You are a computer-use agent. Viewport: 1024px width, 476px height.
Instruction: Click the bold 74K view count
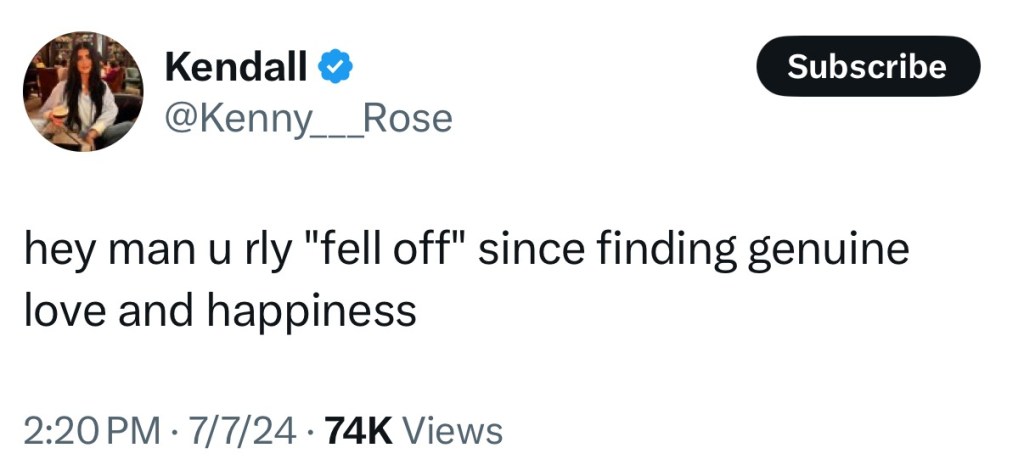coord(359,431)
